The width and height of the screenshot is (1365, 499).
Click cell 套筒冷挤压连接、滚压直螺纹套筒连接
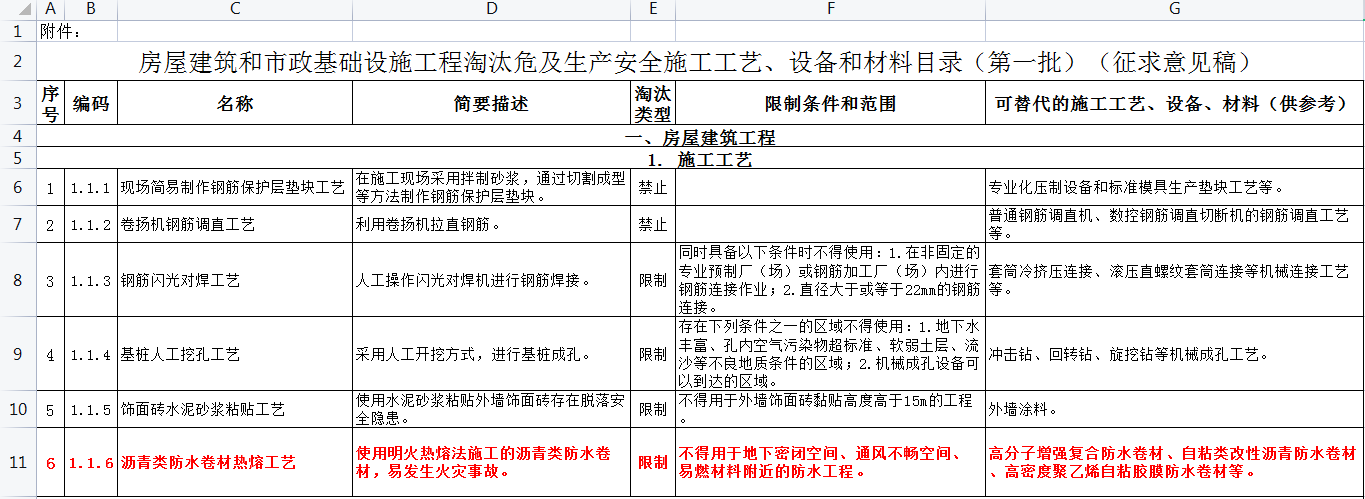click(x=1175, y=281)
